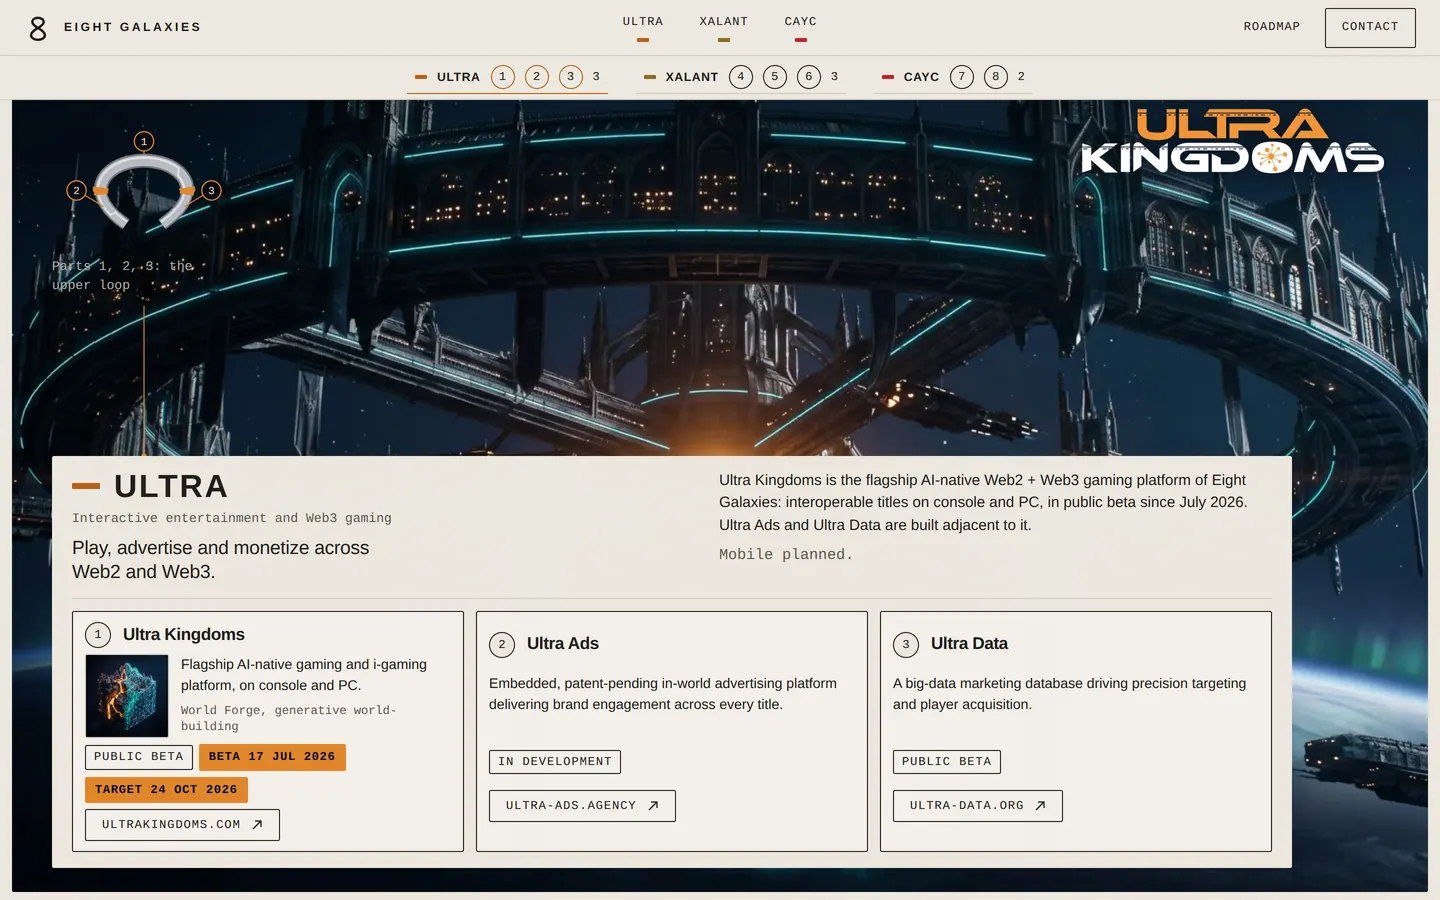Select circled number 6 in XALANT group
1440x900 pixels.
(809, 77)
